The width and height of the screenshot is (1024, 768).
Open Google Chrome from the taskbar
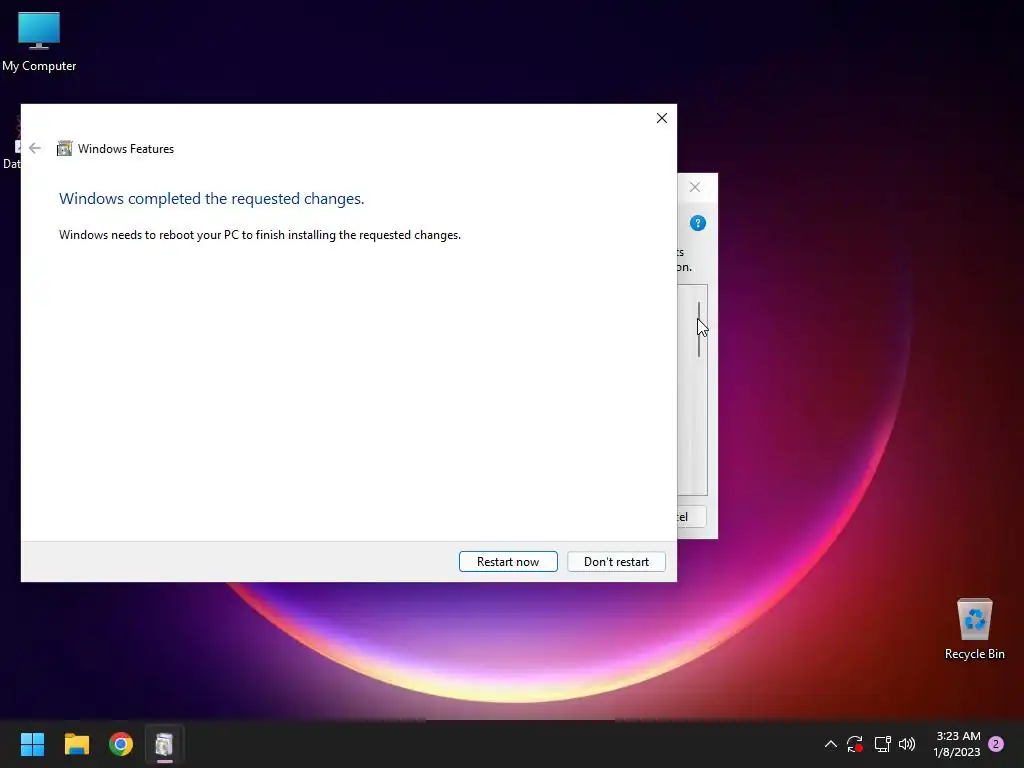pyautogui.click(x=121, y=744)
